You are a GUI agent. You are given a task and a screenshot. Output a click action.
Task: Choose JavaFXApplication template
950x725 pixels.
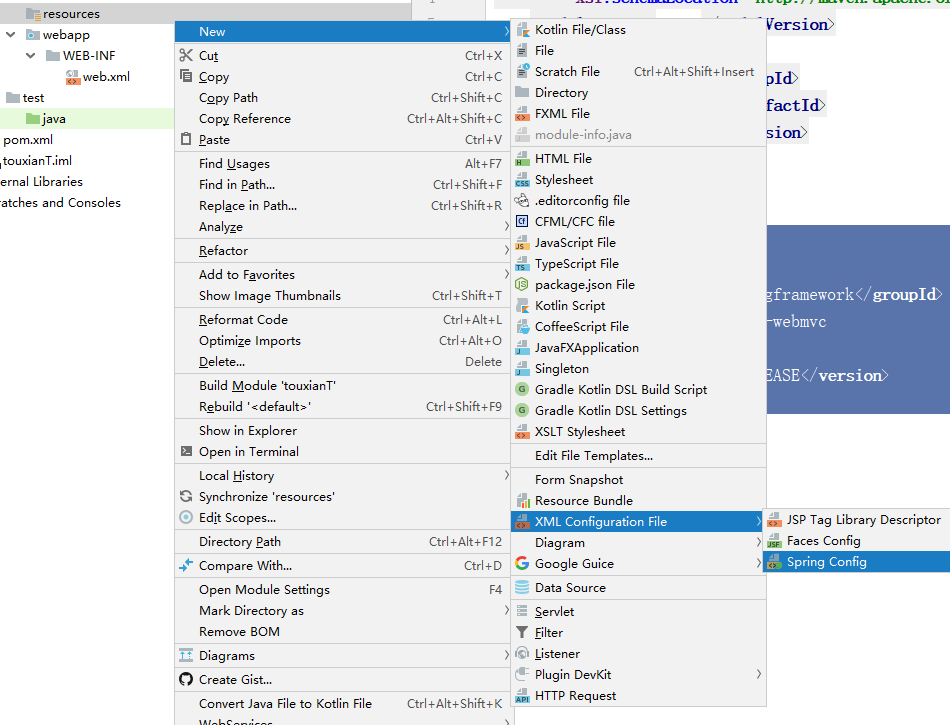tap(639, 348)
